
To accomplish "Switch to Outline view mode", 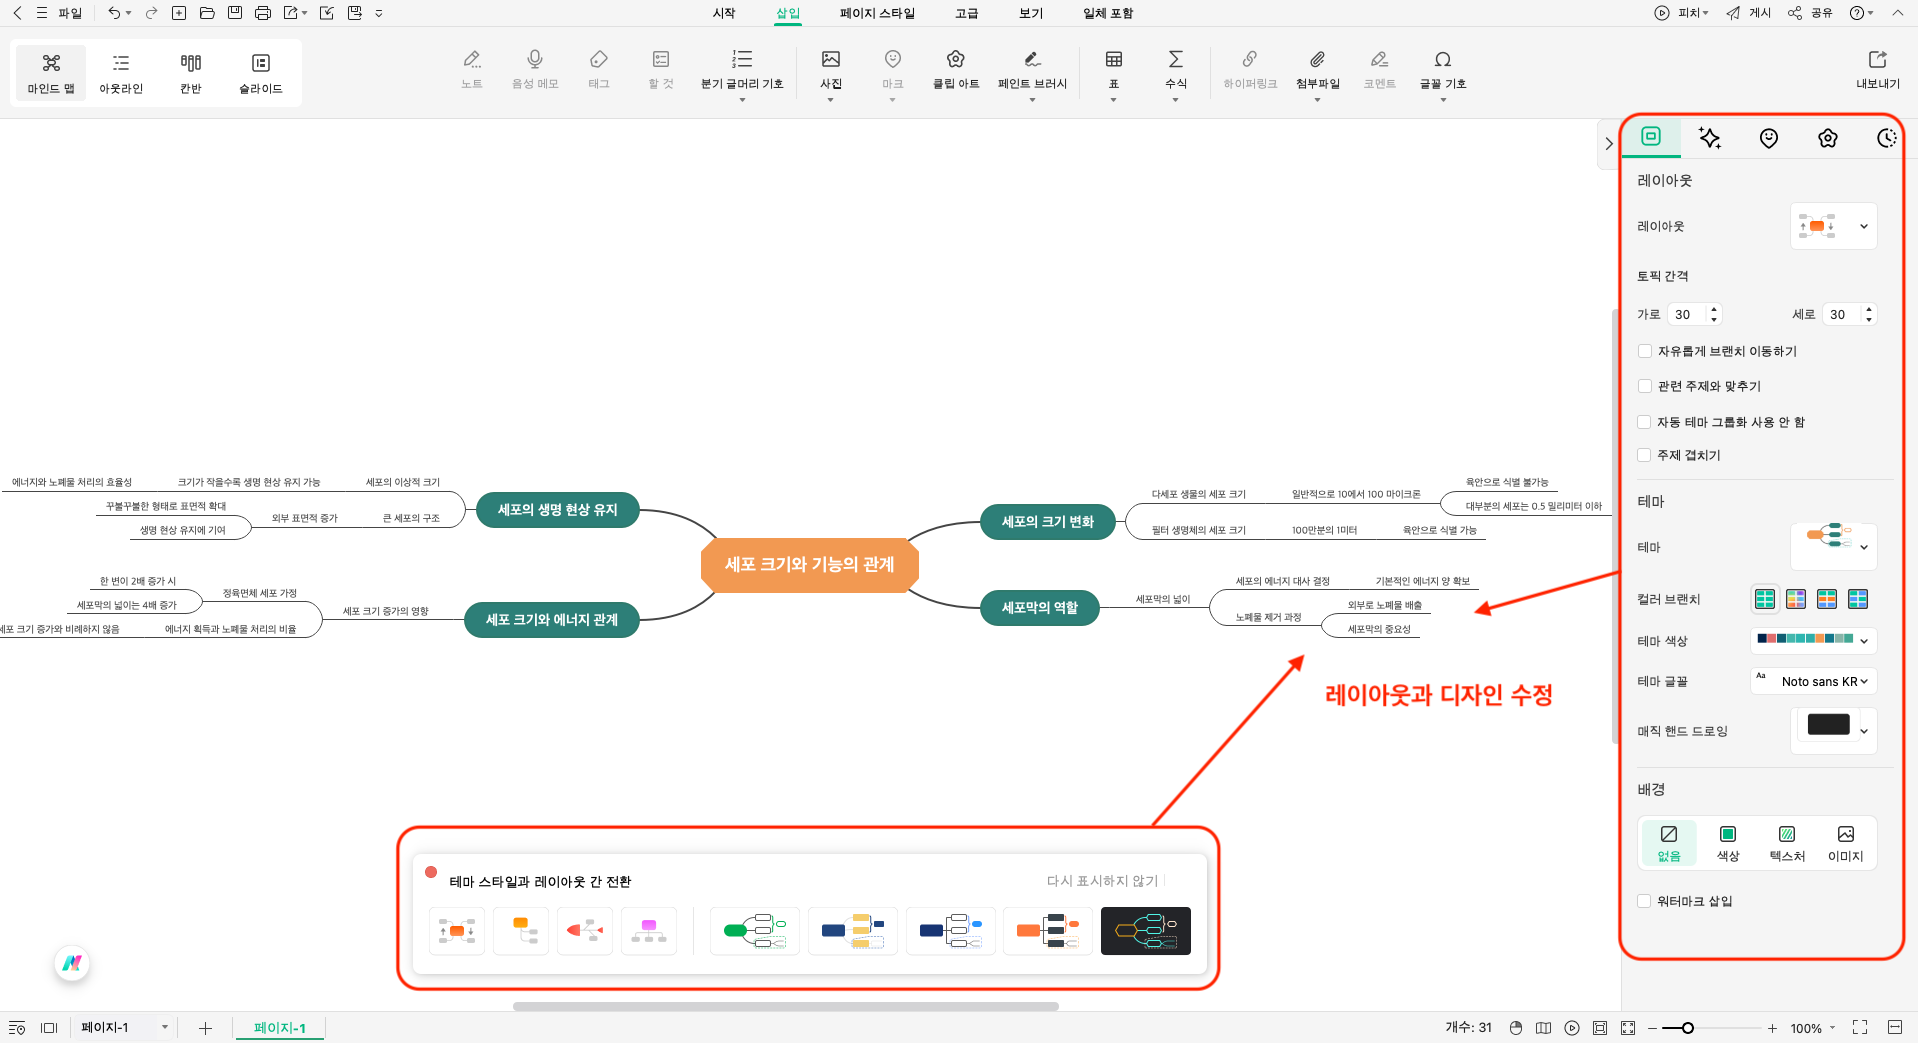I will click(121, 73).
